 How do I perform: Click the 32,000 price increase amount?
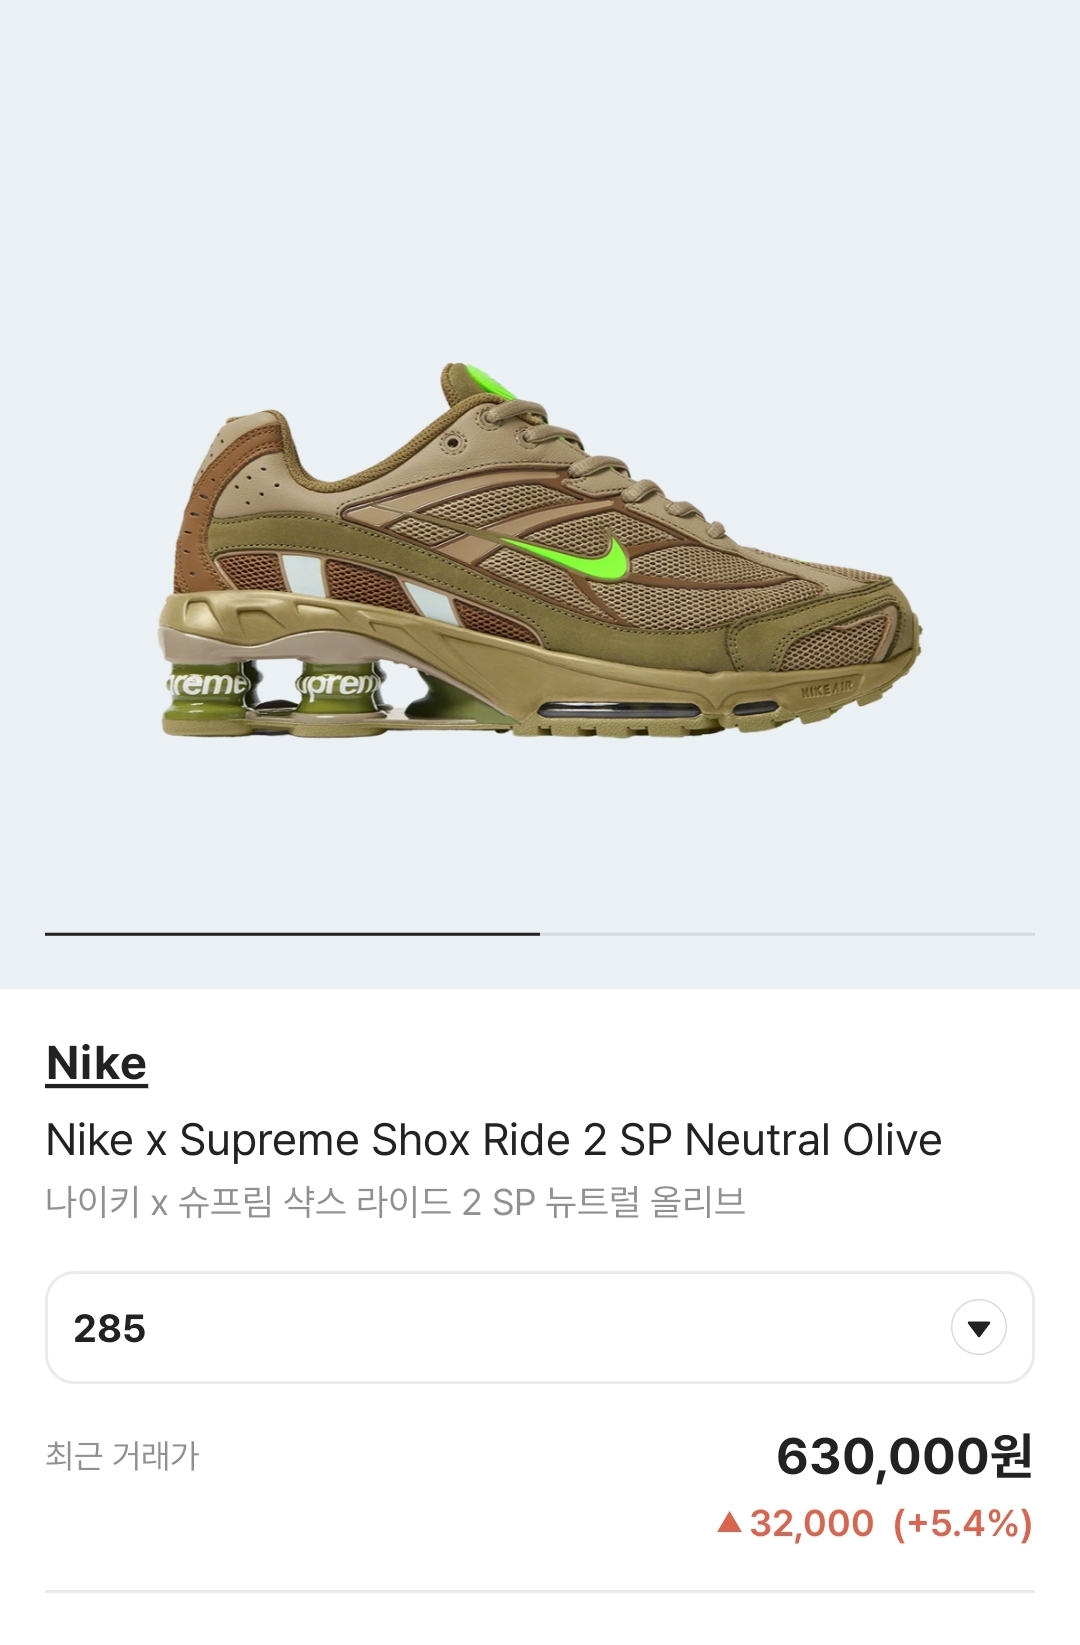click(x=811, y=1524)
